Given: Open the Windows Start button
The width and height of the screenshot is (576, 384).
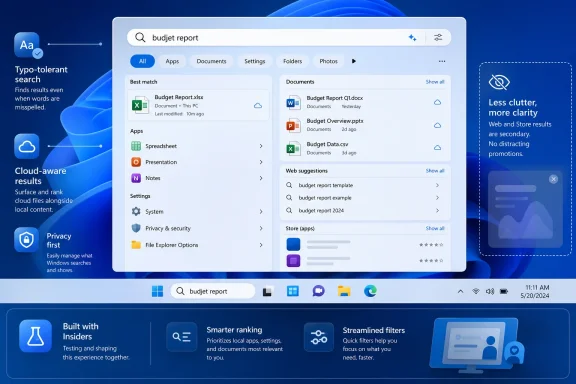Looking at the screenshot, I should tap(158, 291).
